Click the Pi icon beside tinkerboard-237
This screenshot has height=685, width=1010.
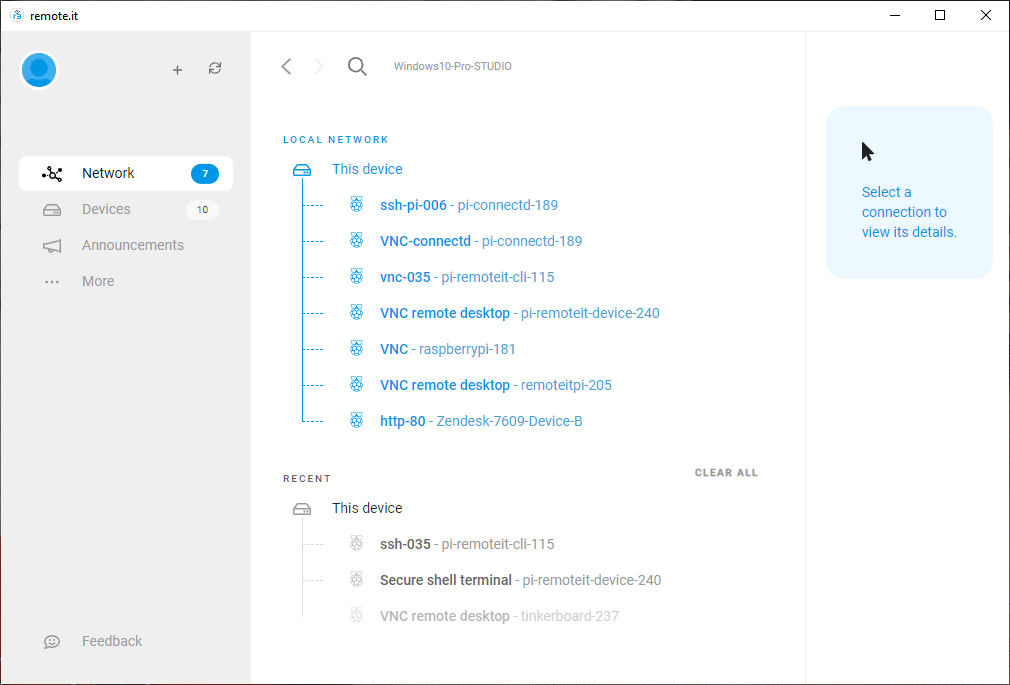356,615
